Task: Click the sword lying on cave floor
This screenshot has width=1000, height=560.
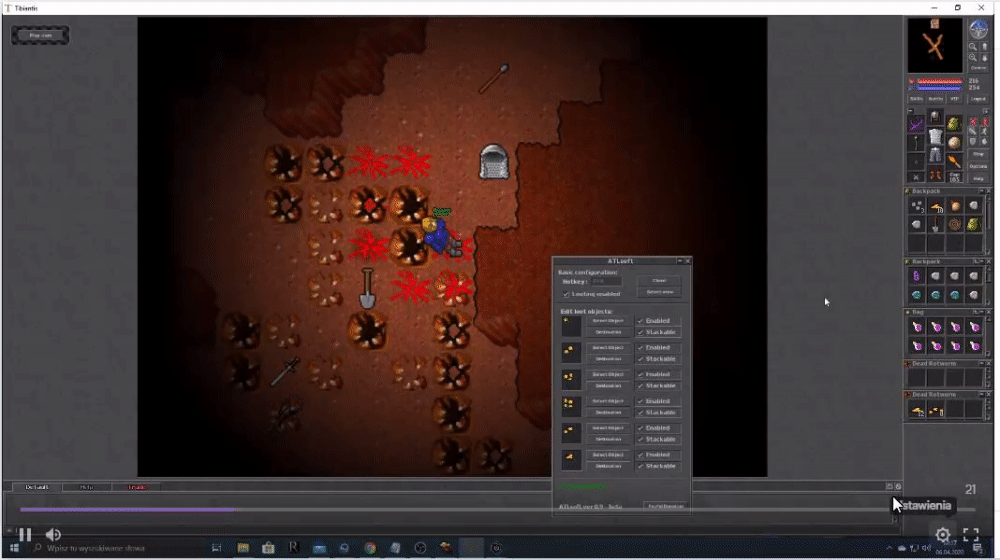Action: (x=284, y=371)
